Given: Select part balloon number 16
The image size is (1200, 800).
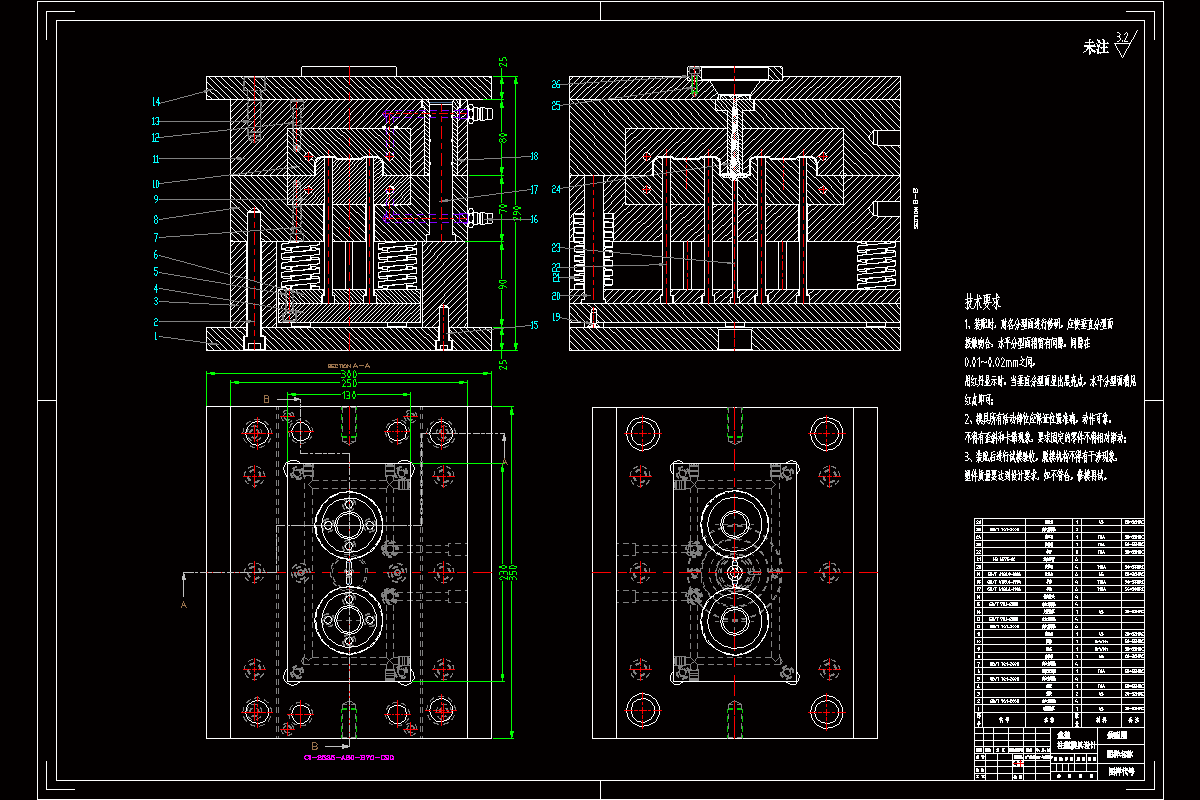Looking at the screenshot, I should click(x=534, y=219).
